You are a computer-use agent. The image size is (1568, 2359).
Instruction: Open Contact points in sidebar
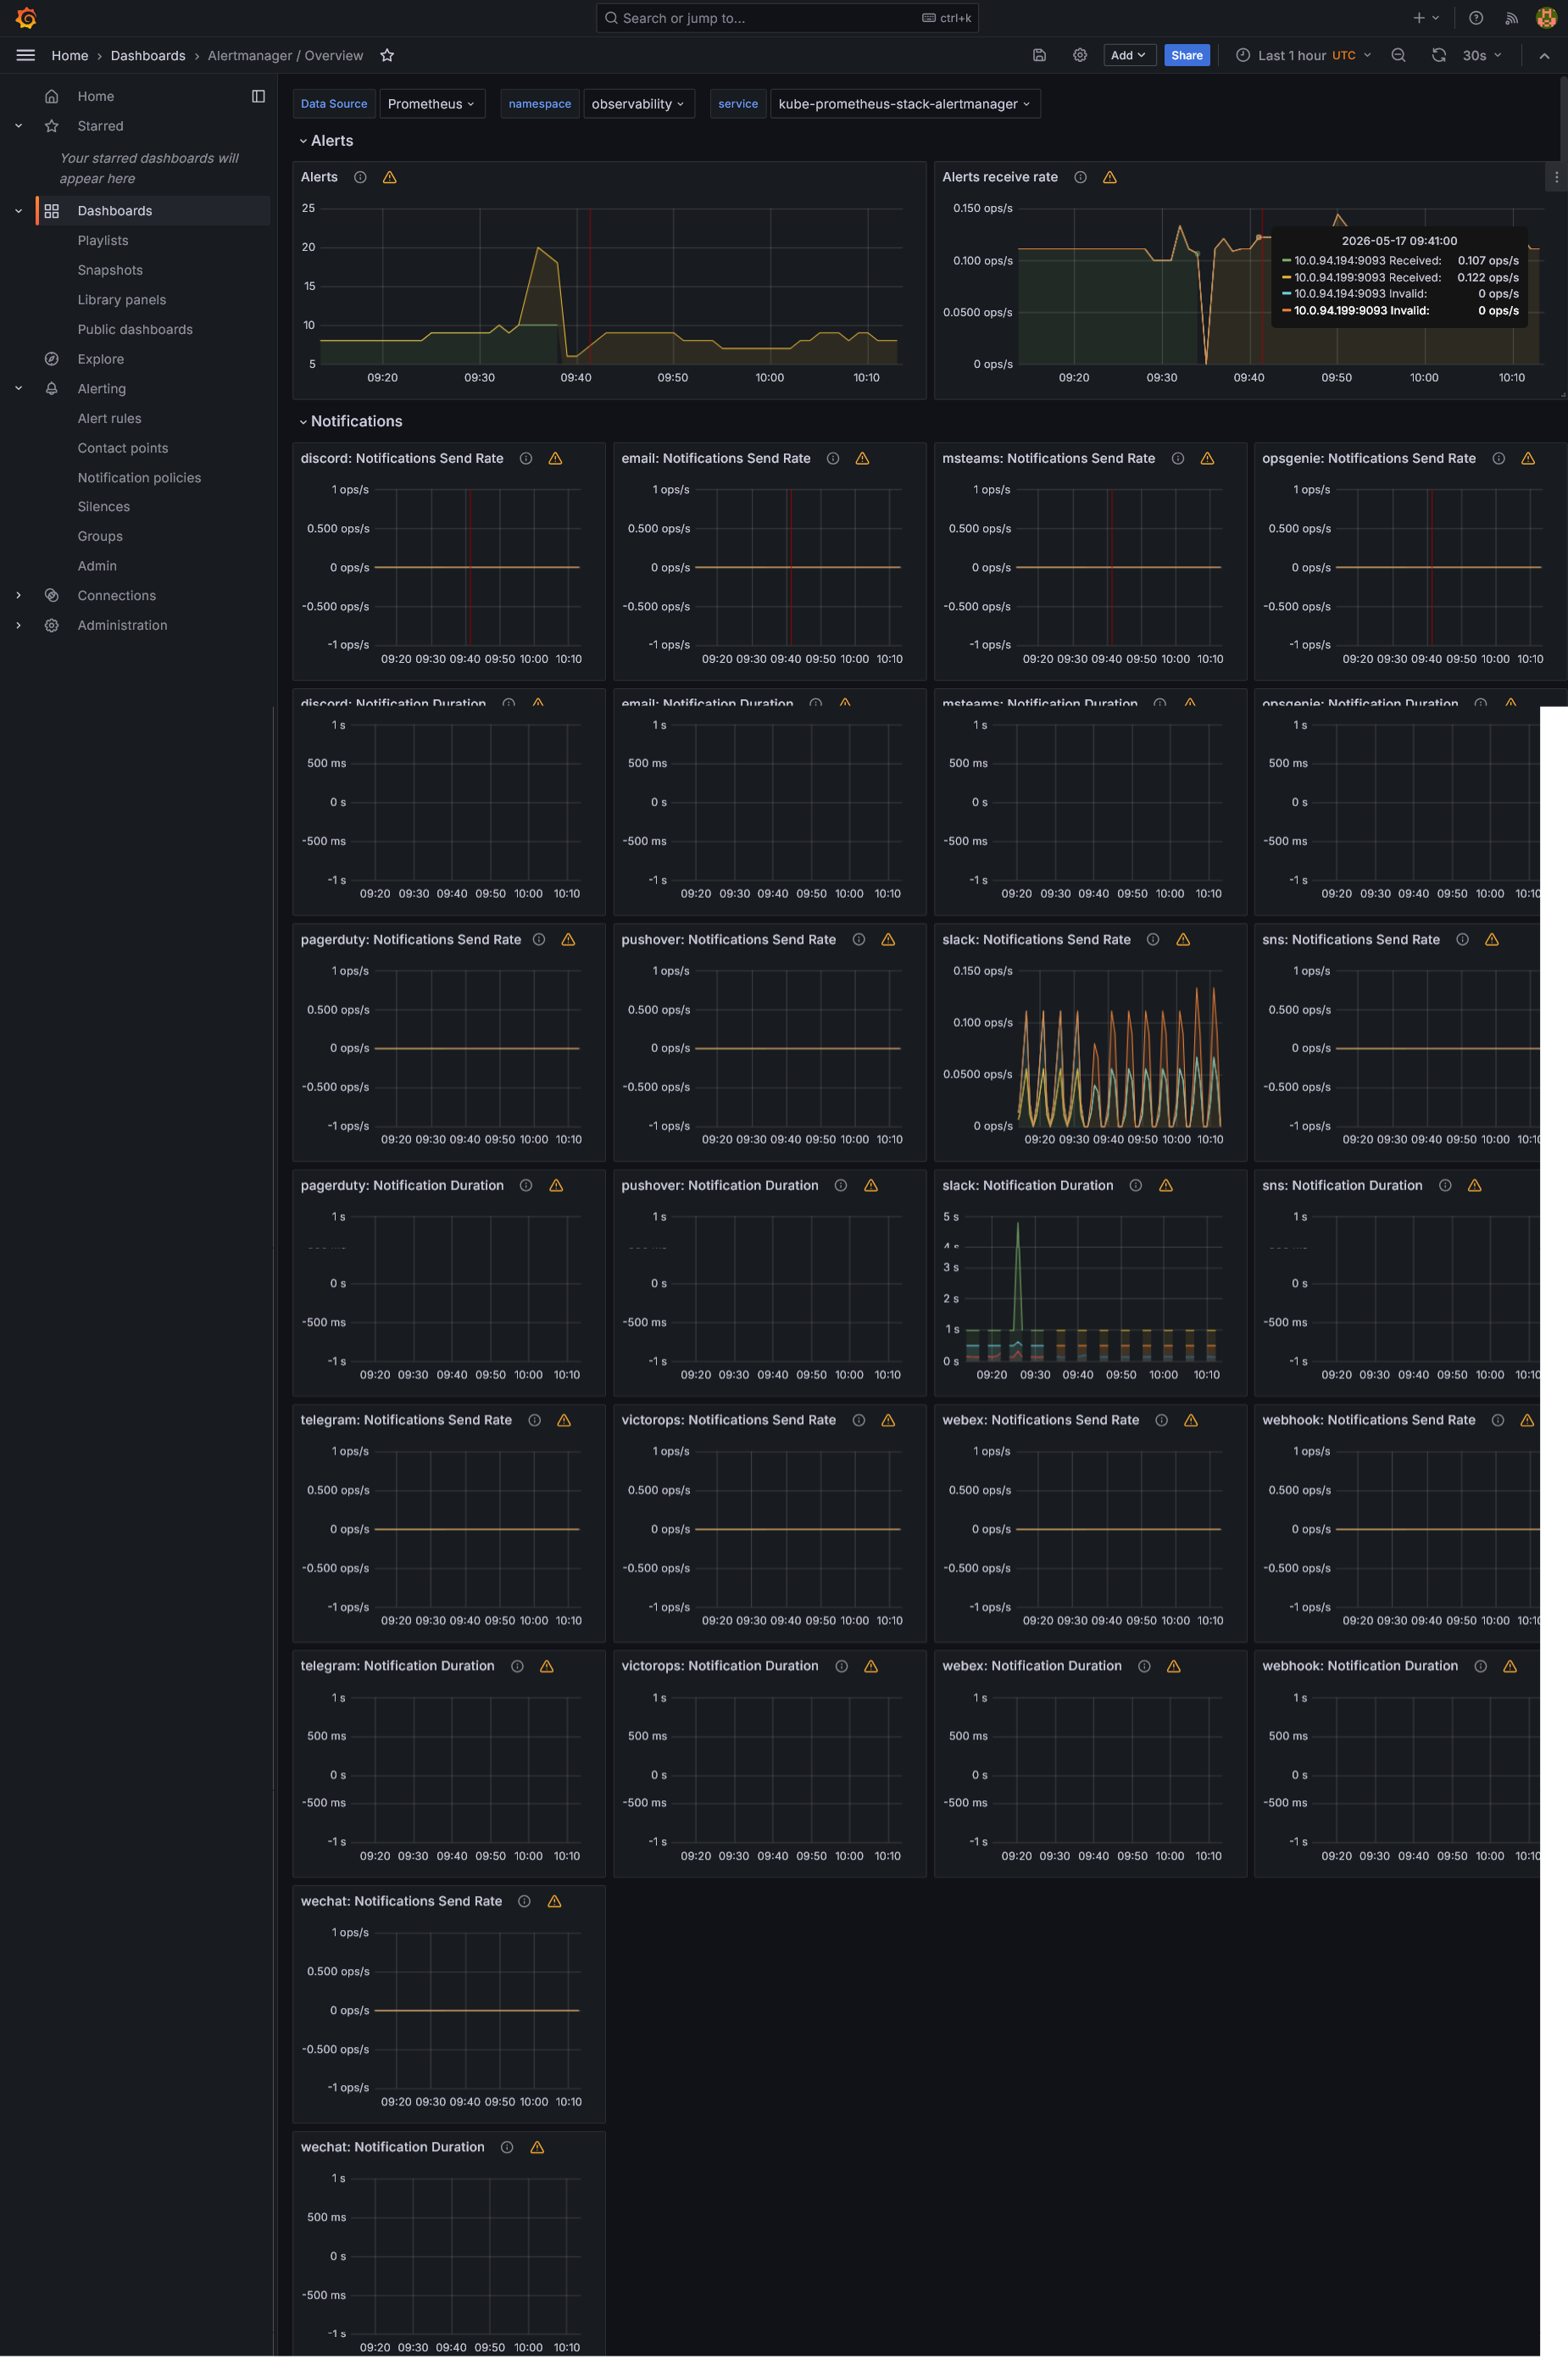pos(122,448)
